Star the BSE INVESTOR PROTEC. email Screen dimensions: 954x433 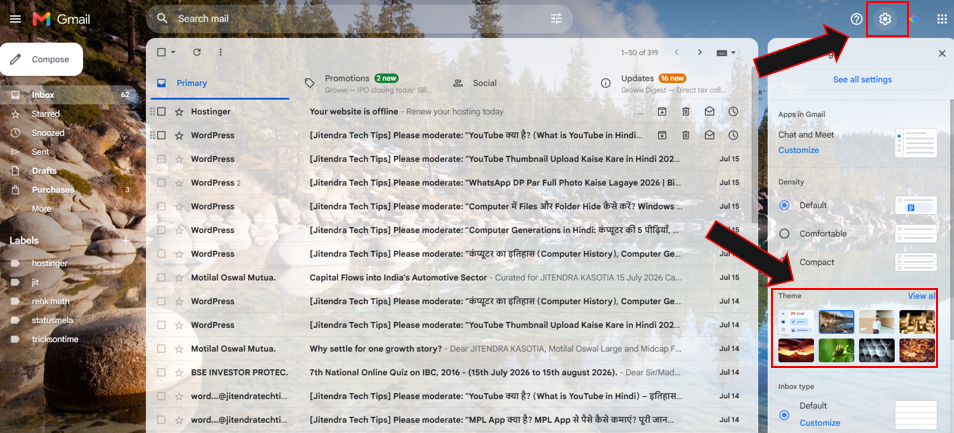tap(179, 372)
